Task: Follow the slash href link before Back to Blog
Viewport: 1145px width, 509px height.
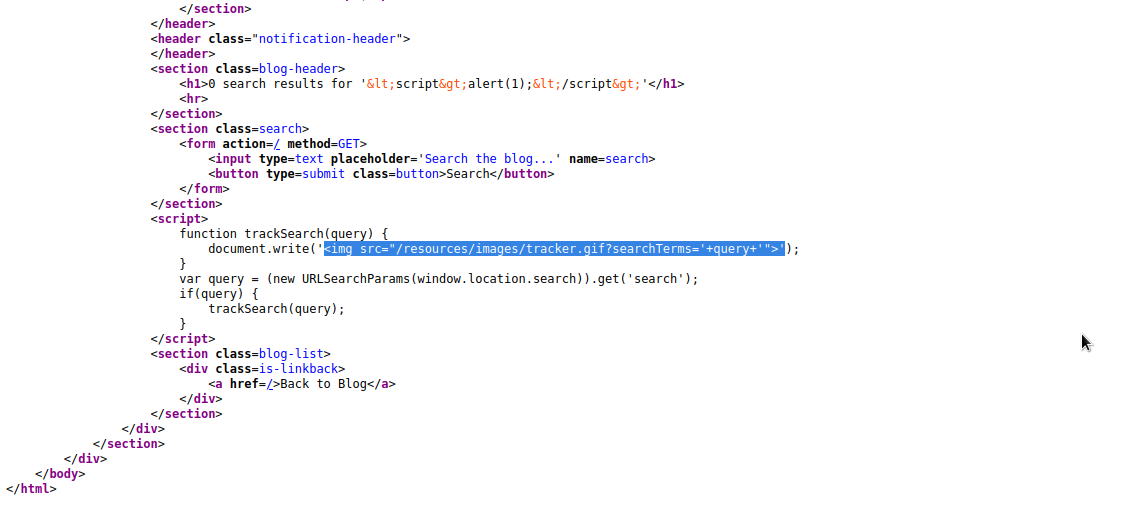Action: (x=269, y=384)
